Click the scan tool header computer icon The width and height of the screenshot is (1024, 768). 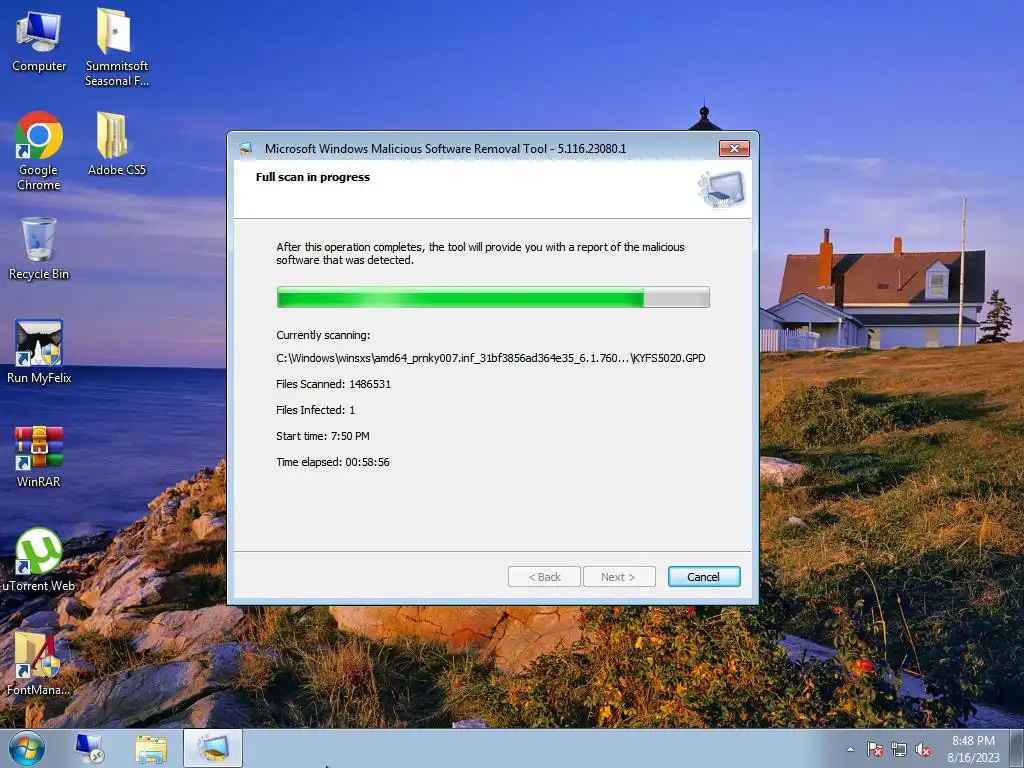(x=721, y=189)
